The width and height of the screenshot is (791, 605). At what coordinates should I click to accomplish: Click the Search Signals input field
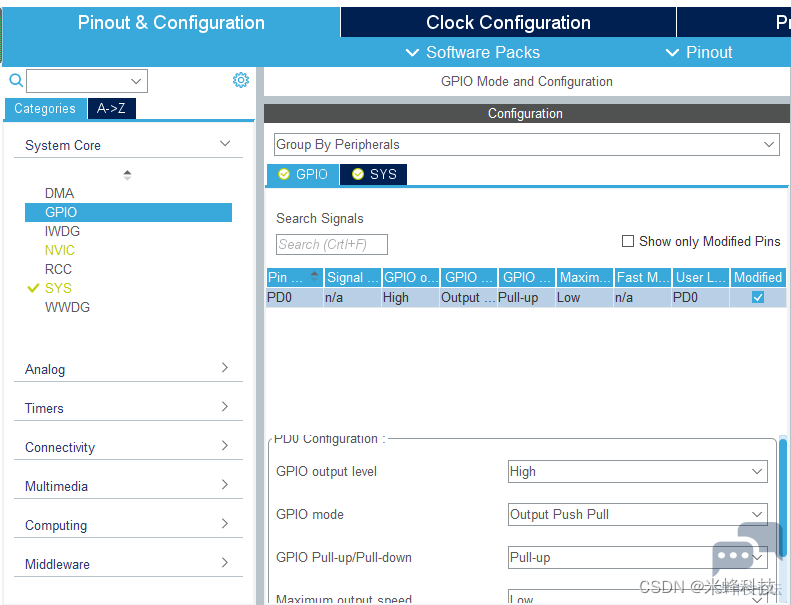click(331, 244)
